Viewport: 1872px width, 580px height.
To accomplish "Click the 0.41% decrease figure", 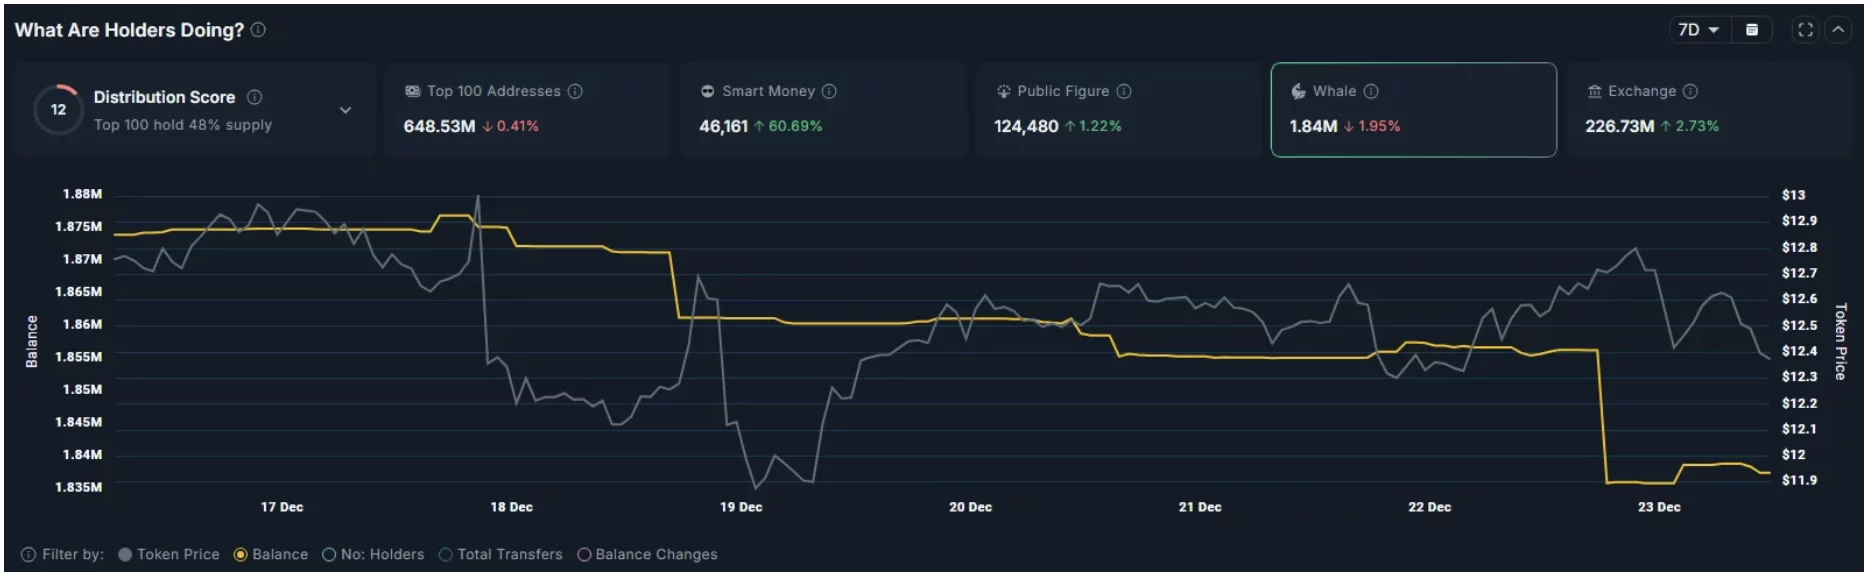I will [517, 126].
